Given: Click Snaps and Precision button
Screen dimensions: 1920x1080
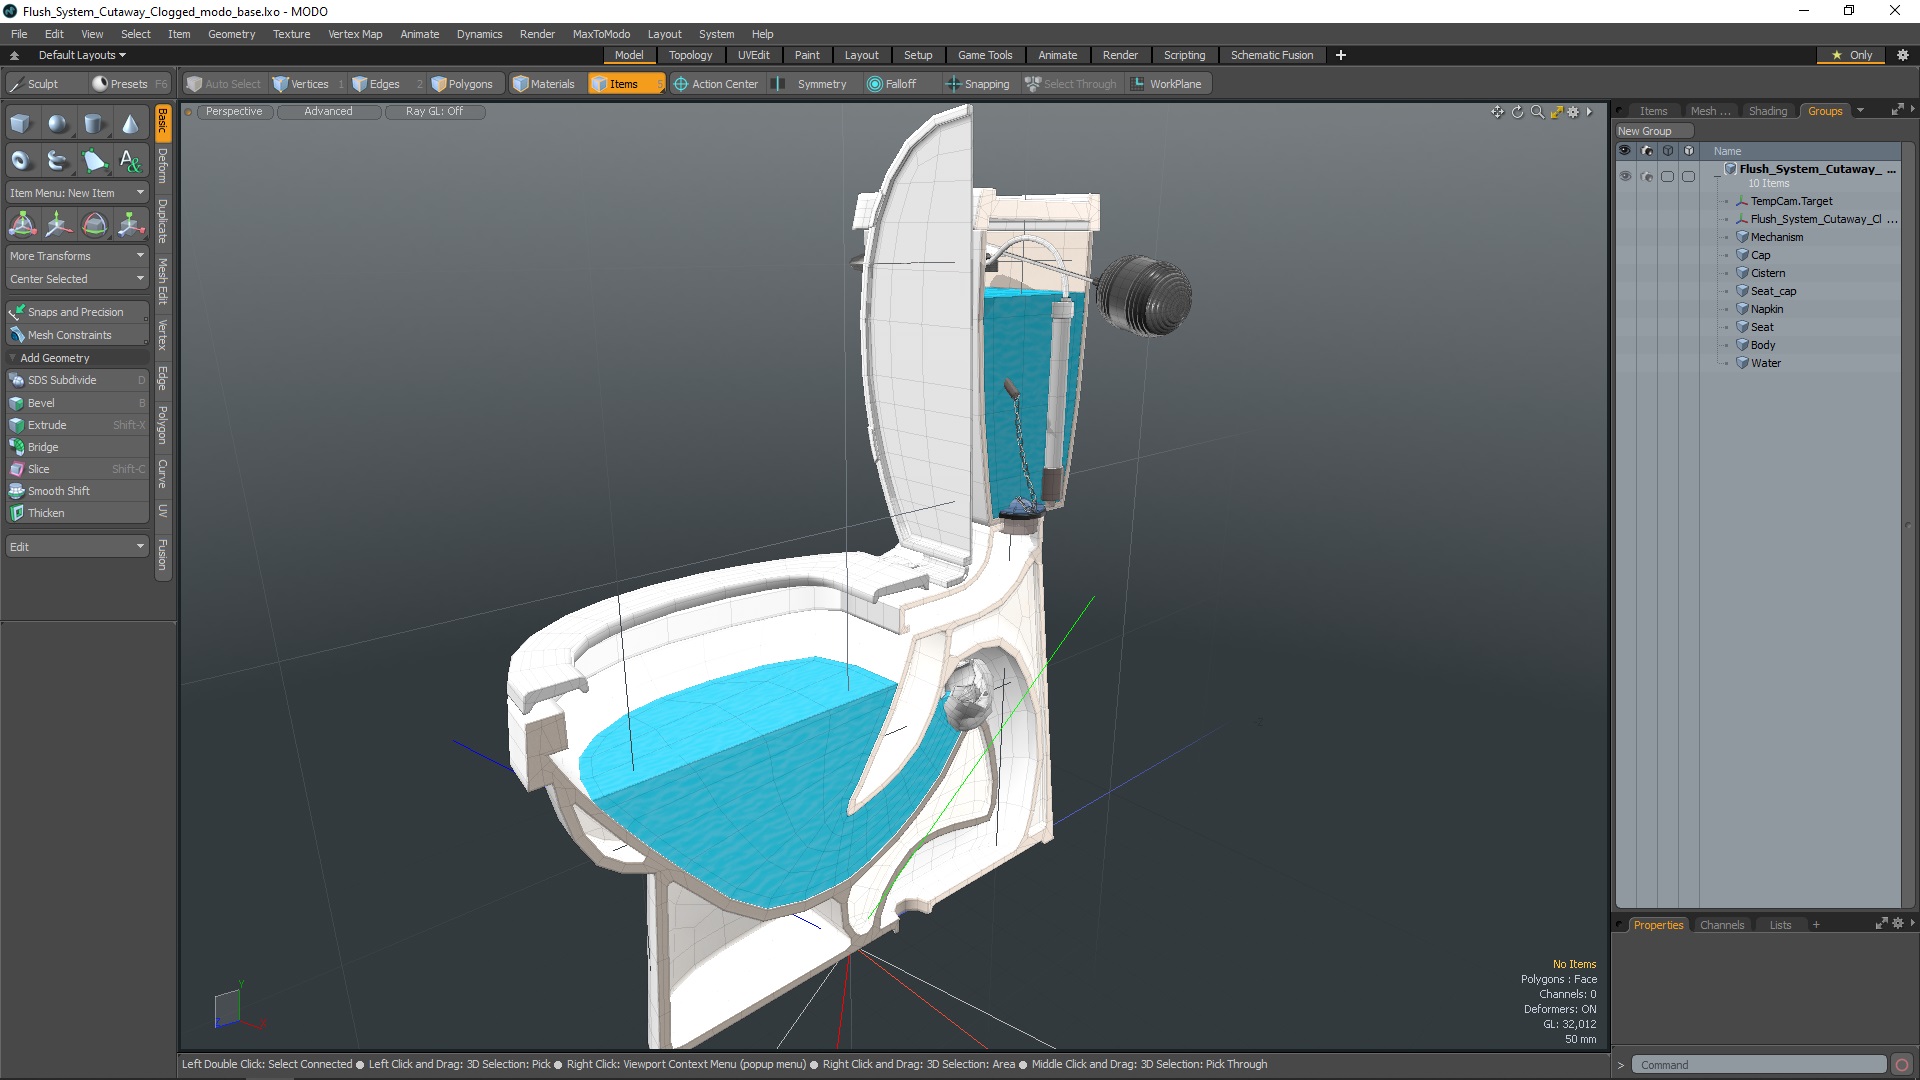Looking at the screenshot, I should (x=77, y=312).
